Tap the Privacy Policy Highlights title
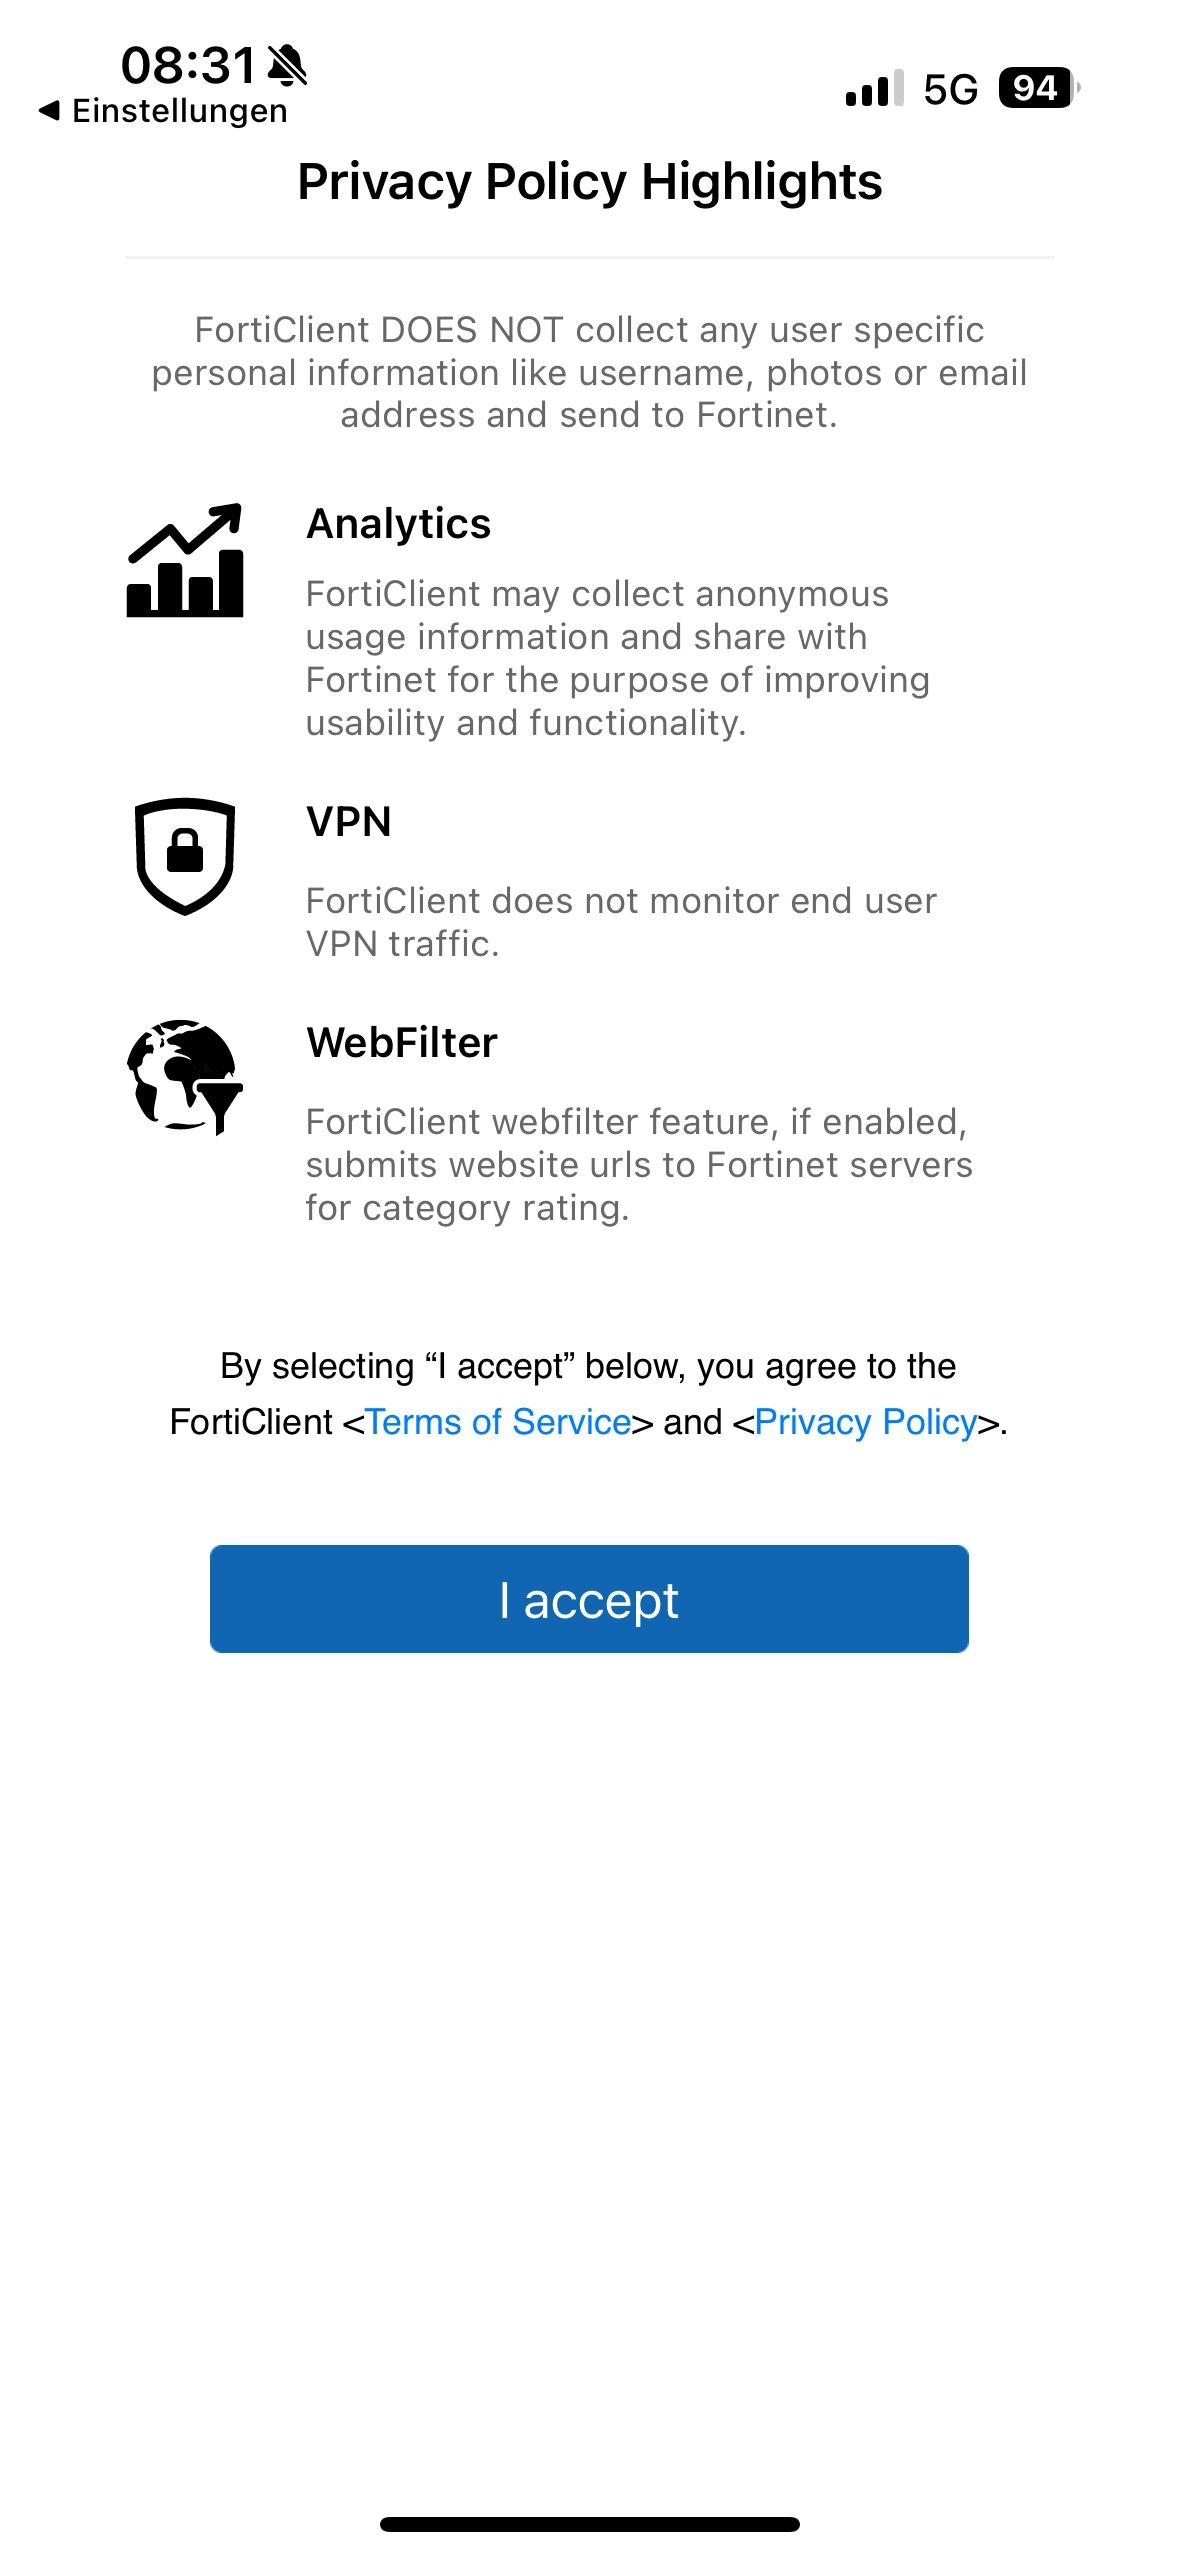The width and height of the screenshot is (1179, 2556). [x=590, y=182]
